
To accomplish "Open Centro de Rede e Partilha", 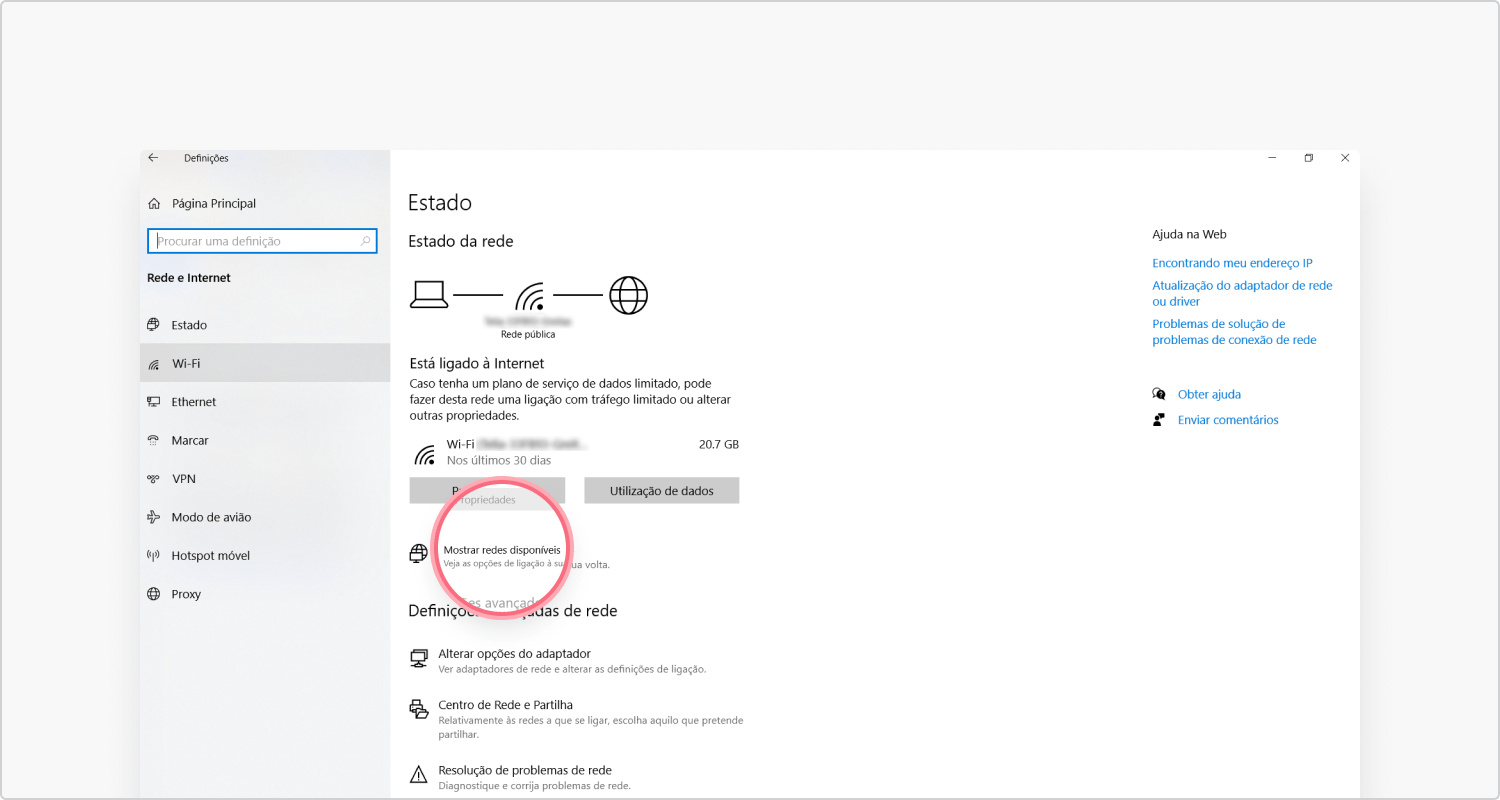I will (x=505, y=705).
